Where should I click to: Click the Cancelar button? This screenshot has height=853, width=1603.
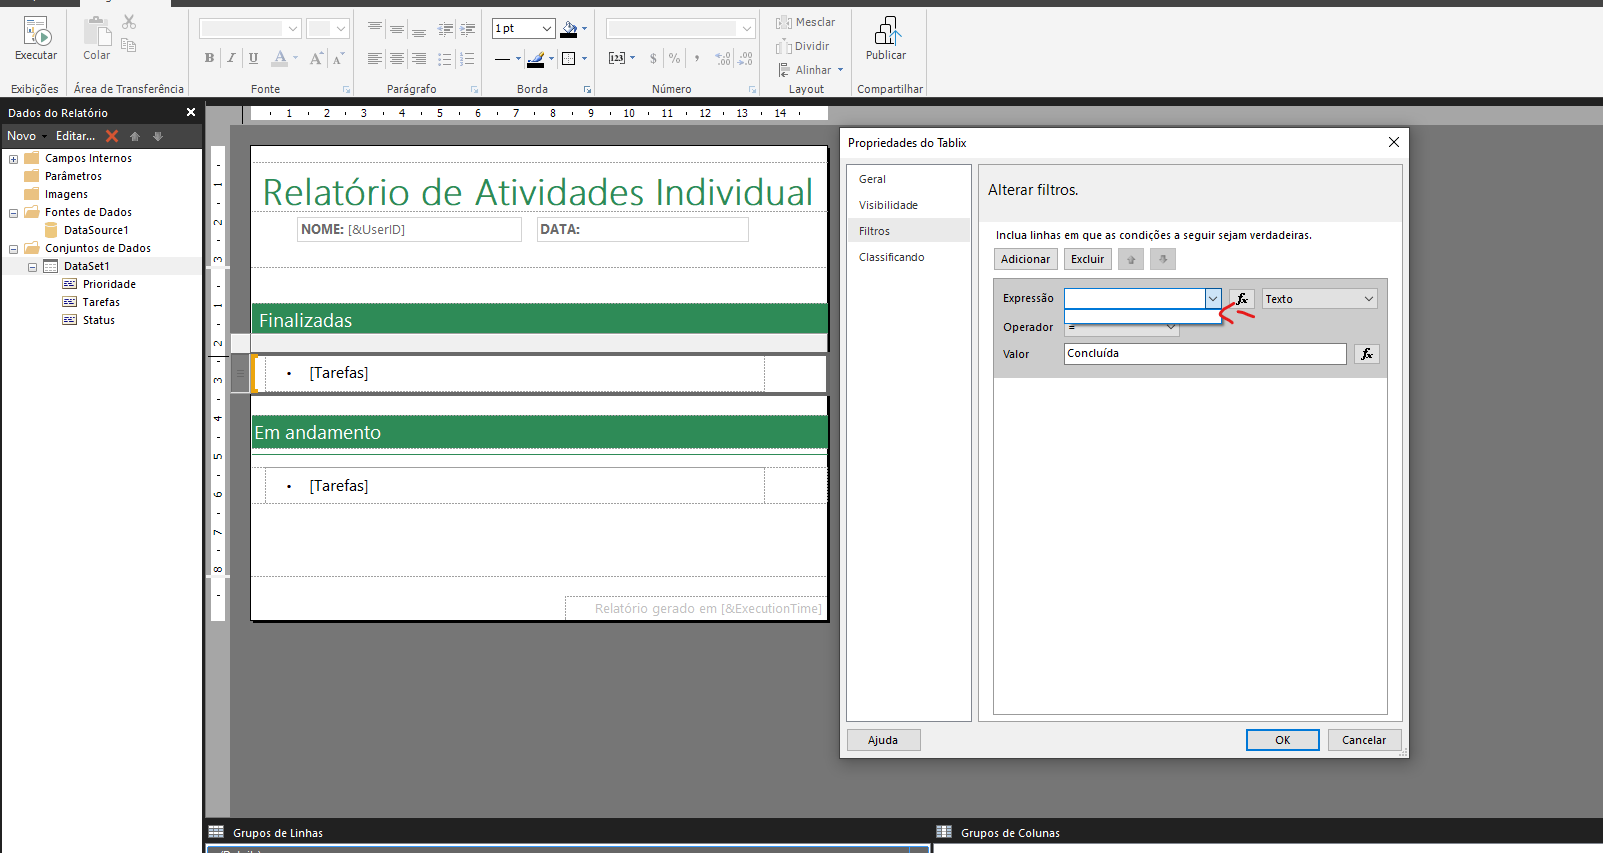[x=1364, y=740]
